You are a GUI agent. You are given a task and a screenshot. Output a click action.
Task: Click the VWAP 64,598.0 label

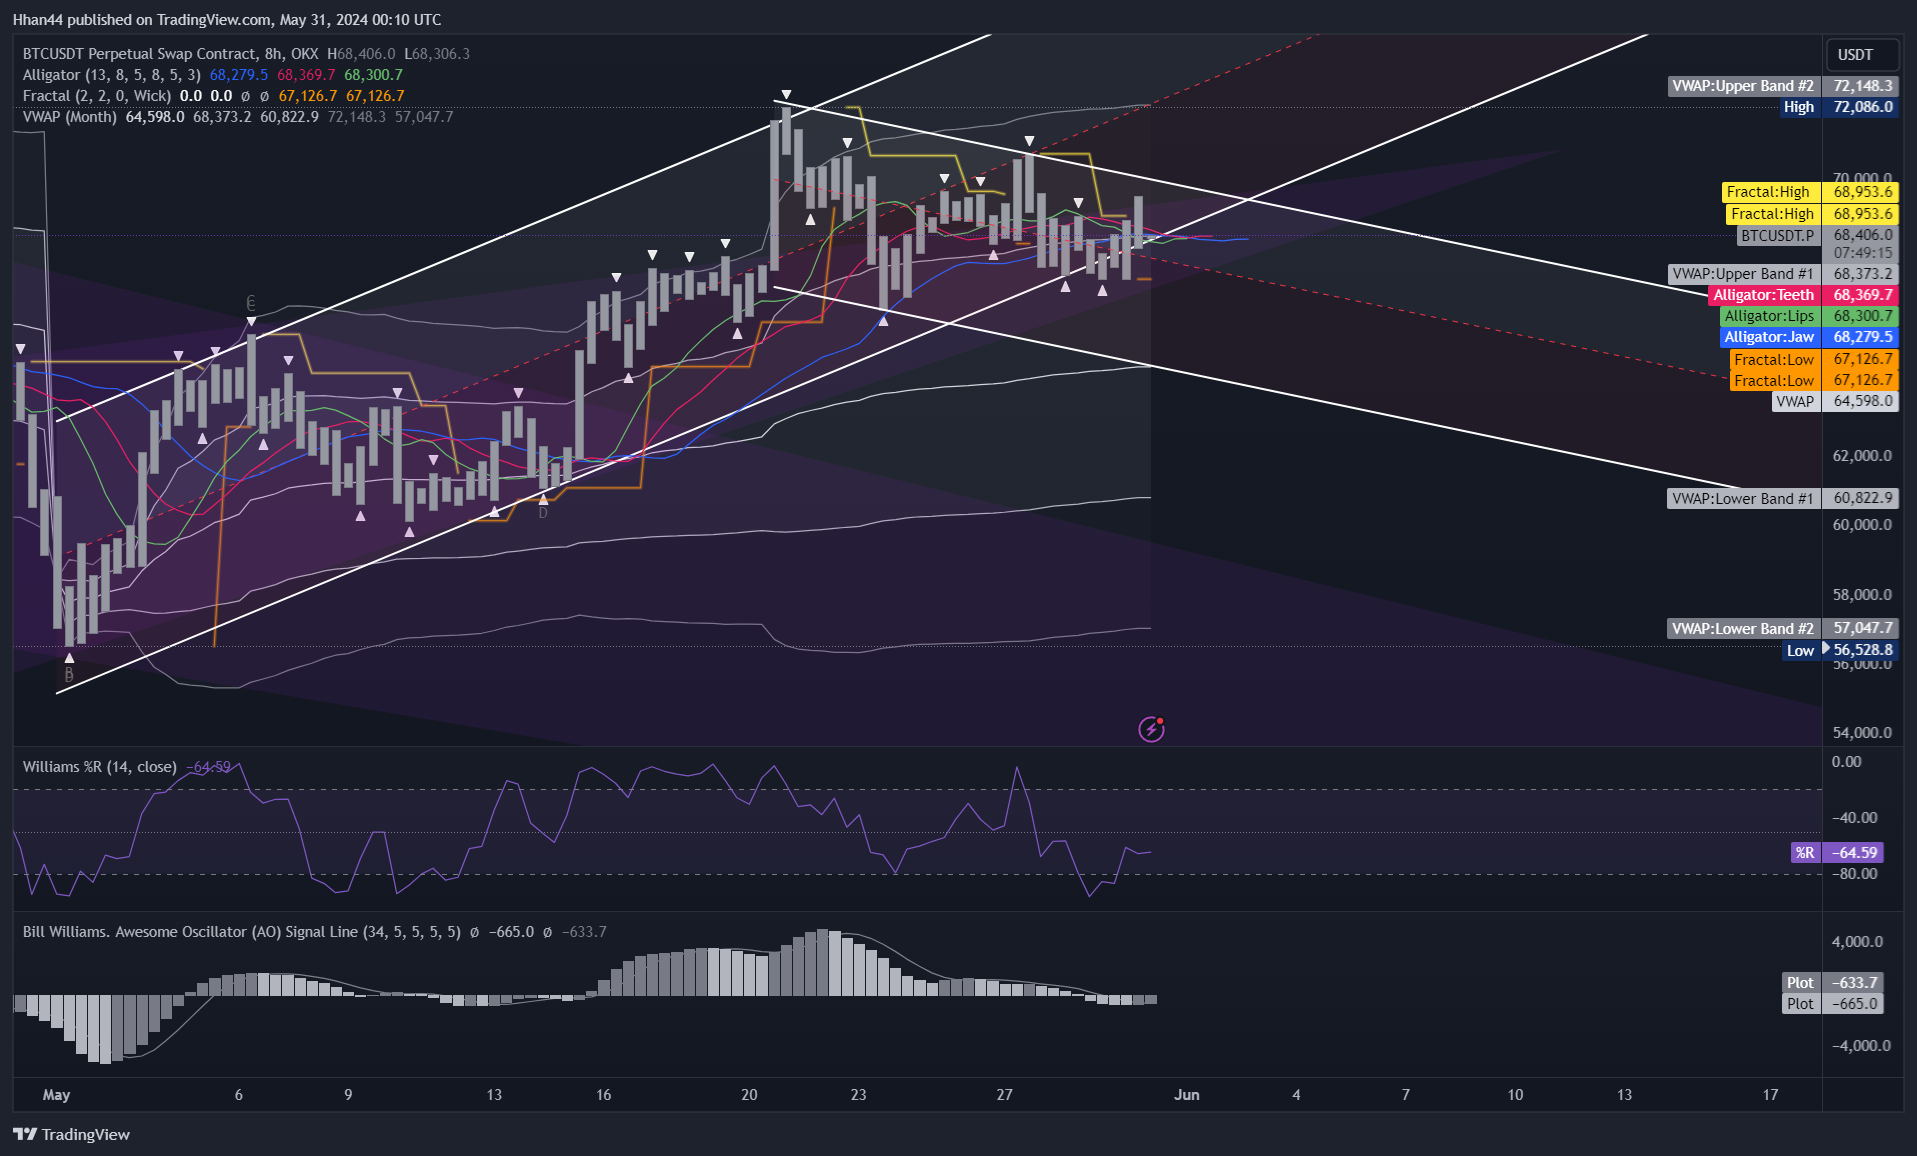1834,401
